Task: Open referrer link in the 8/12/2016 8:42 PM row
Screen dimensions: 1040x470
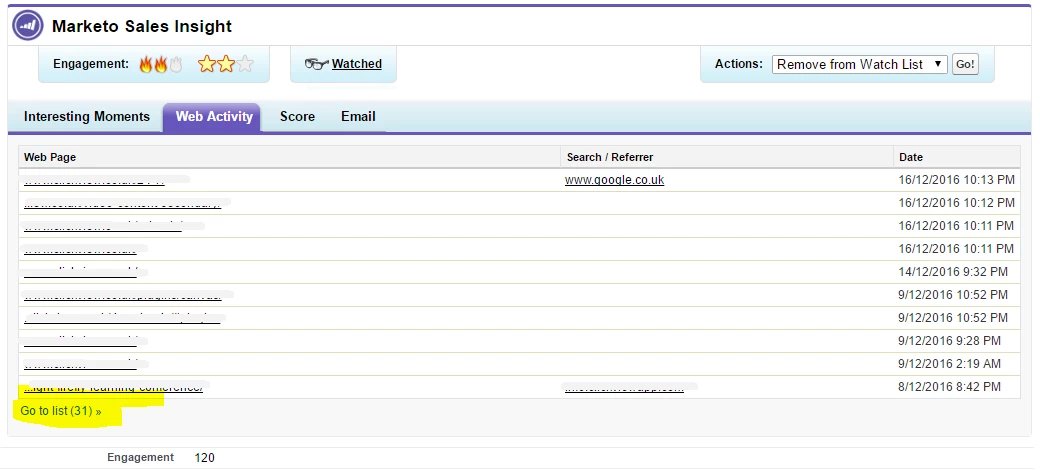Action: click(624, 387)
